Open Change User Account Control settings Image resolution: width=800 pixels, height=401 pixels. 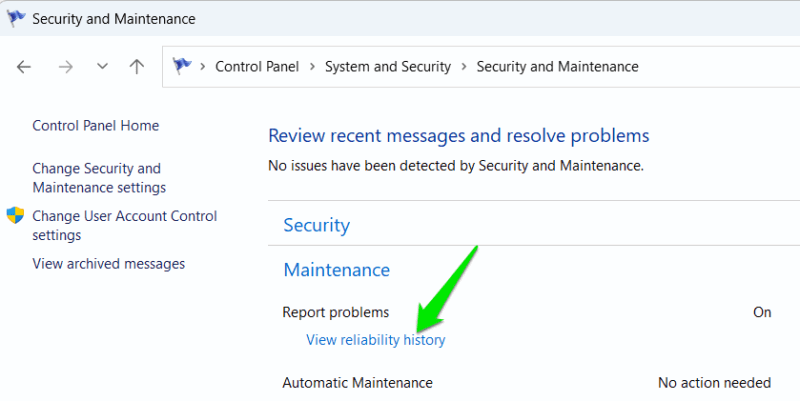click(124, 226)
